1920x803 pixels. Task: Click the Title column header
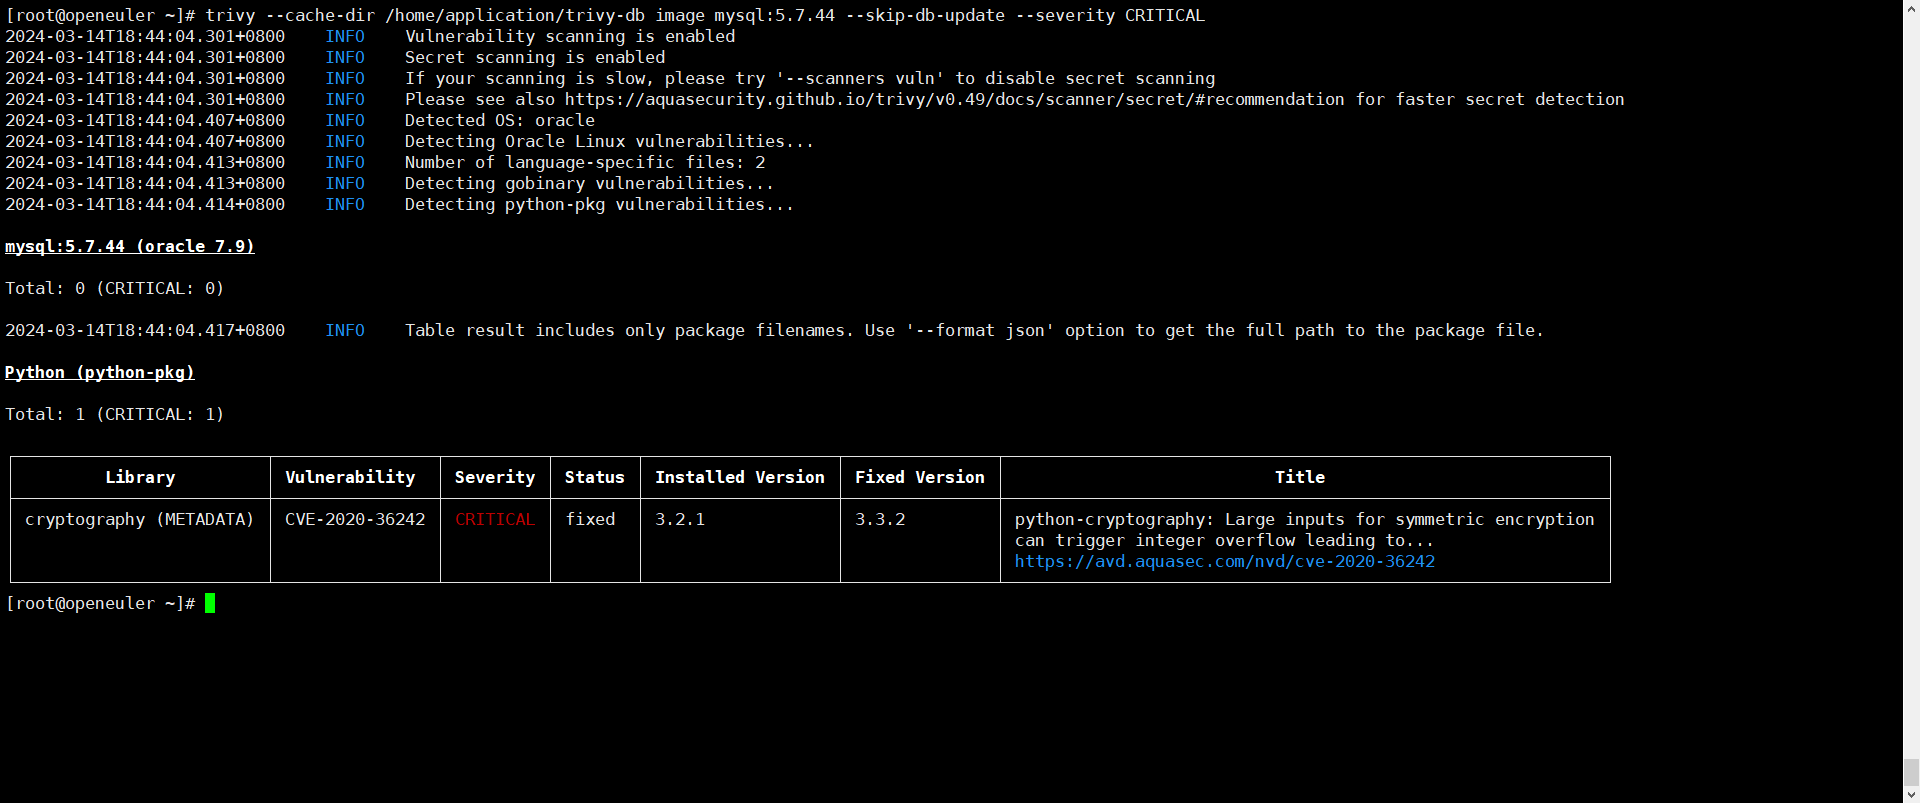point(1300,478)
